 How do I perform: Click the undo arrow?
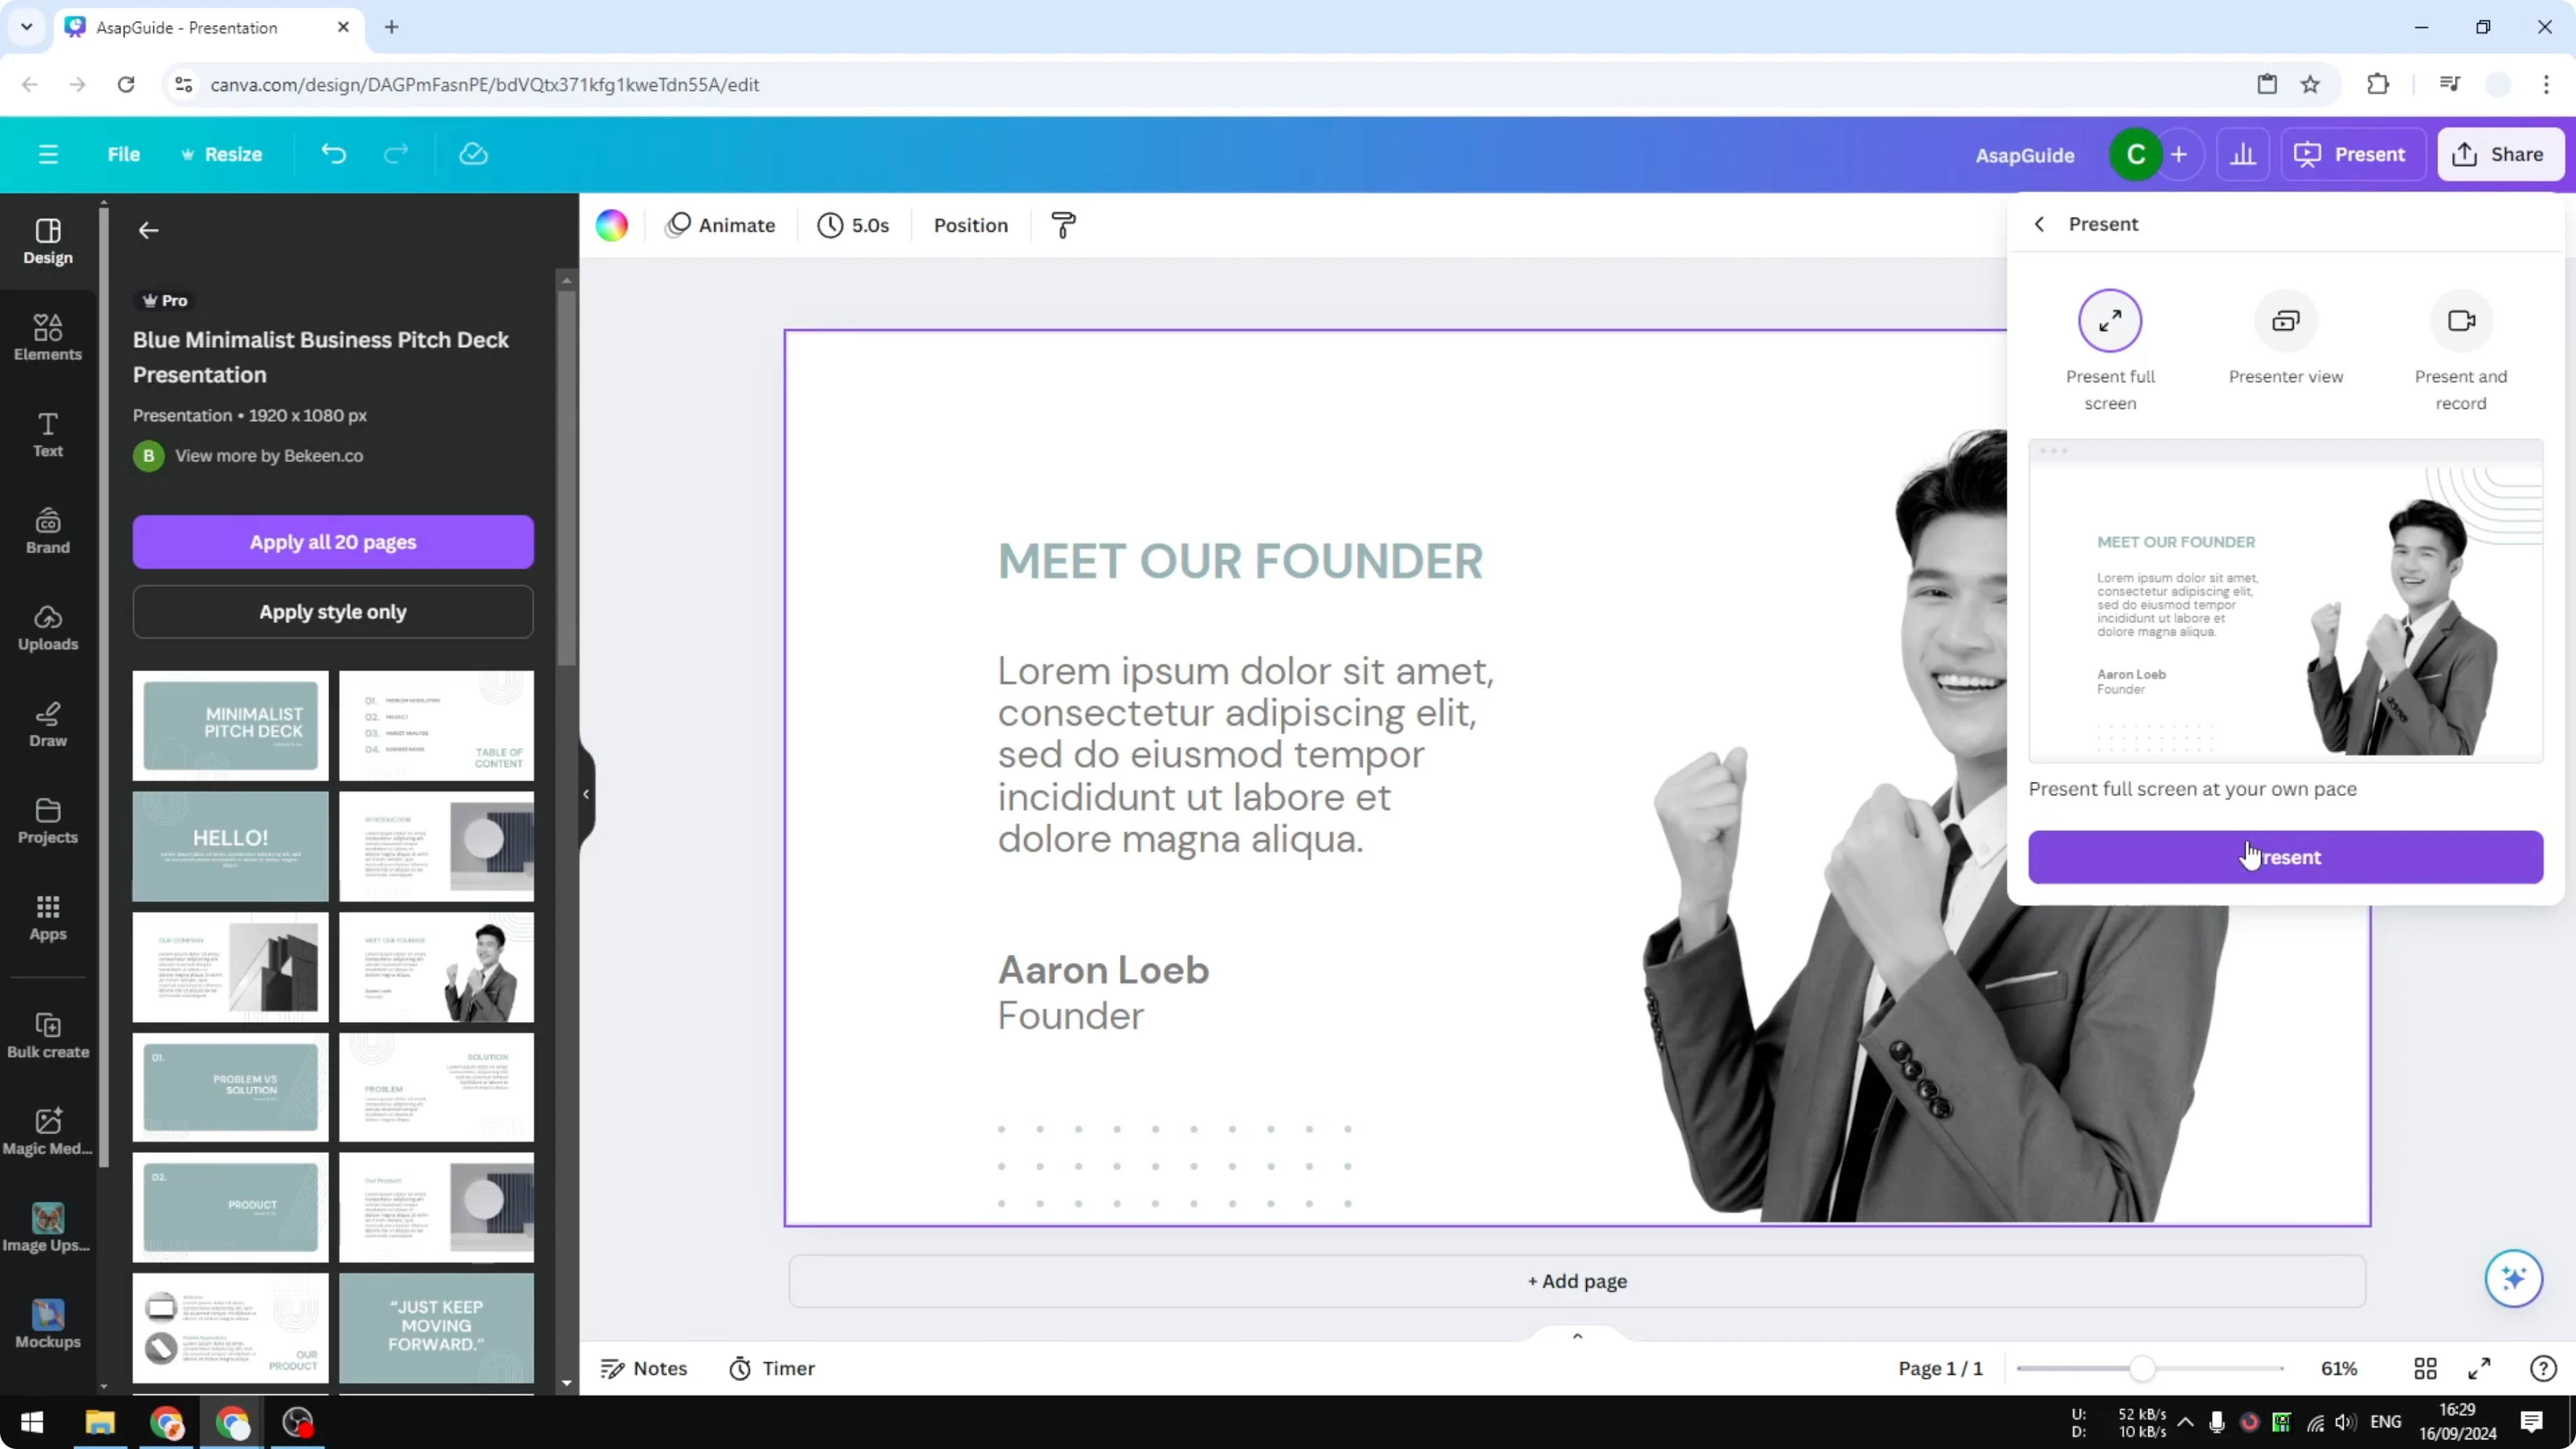[x=333, y=154]
